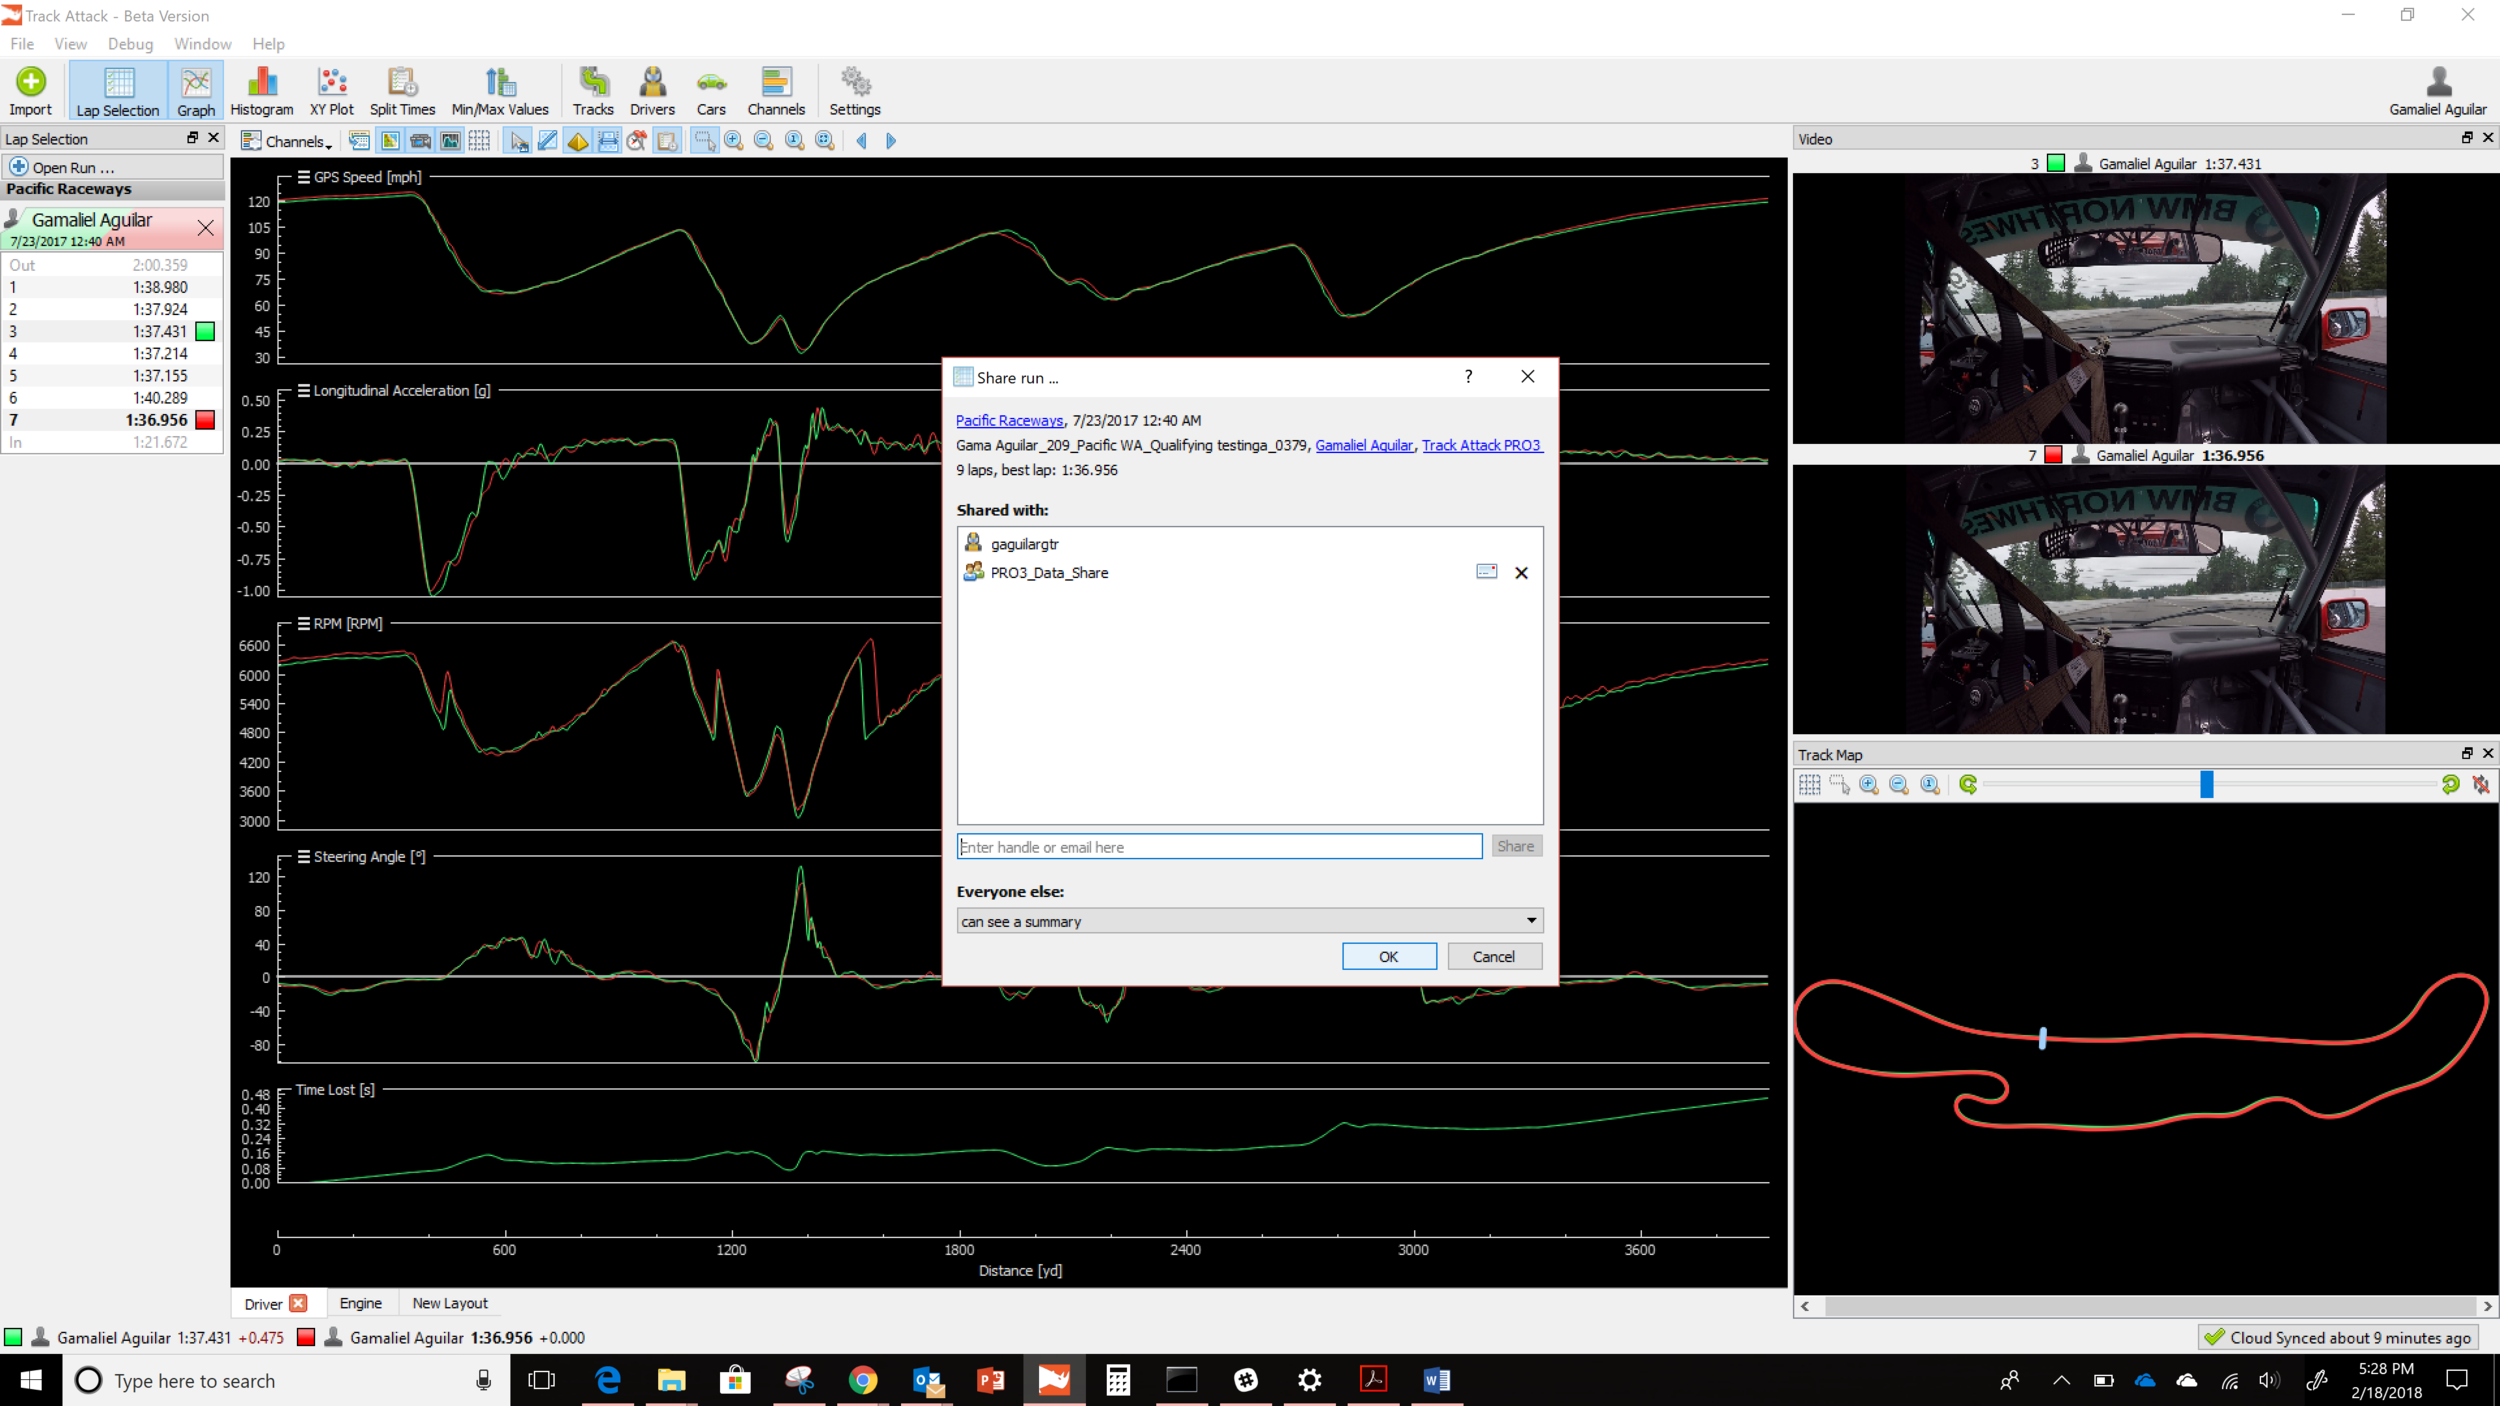The image size is (2500, 1406).
Task: Open the Cars manager
Action: (x=711, y=91)
